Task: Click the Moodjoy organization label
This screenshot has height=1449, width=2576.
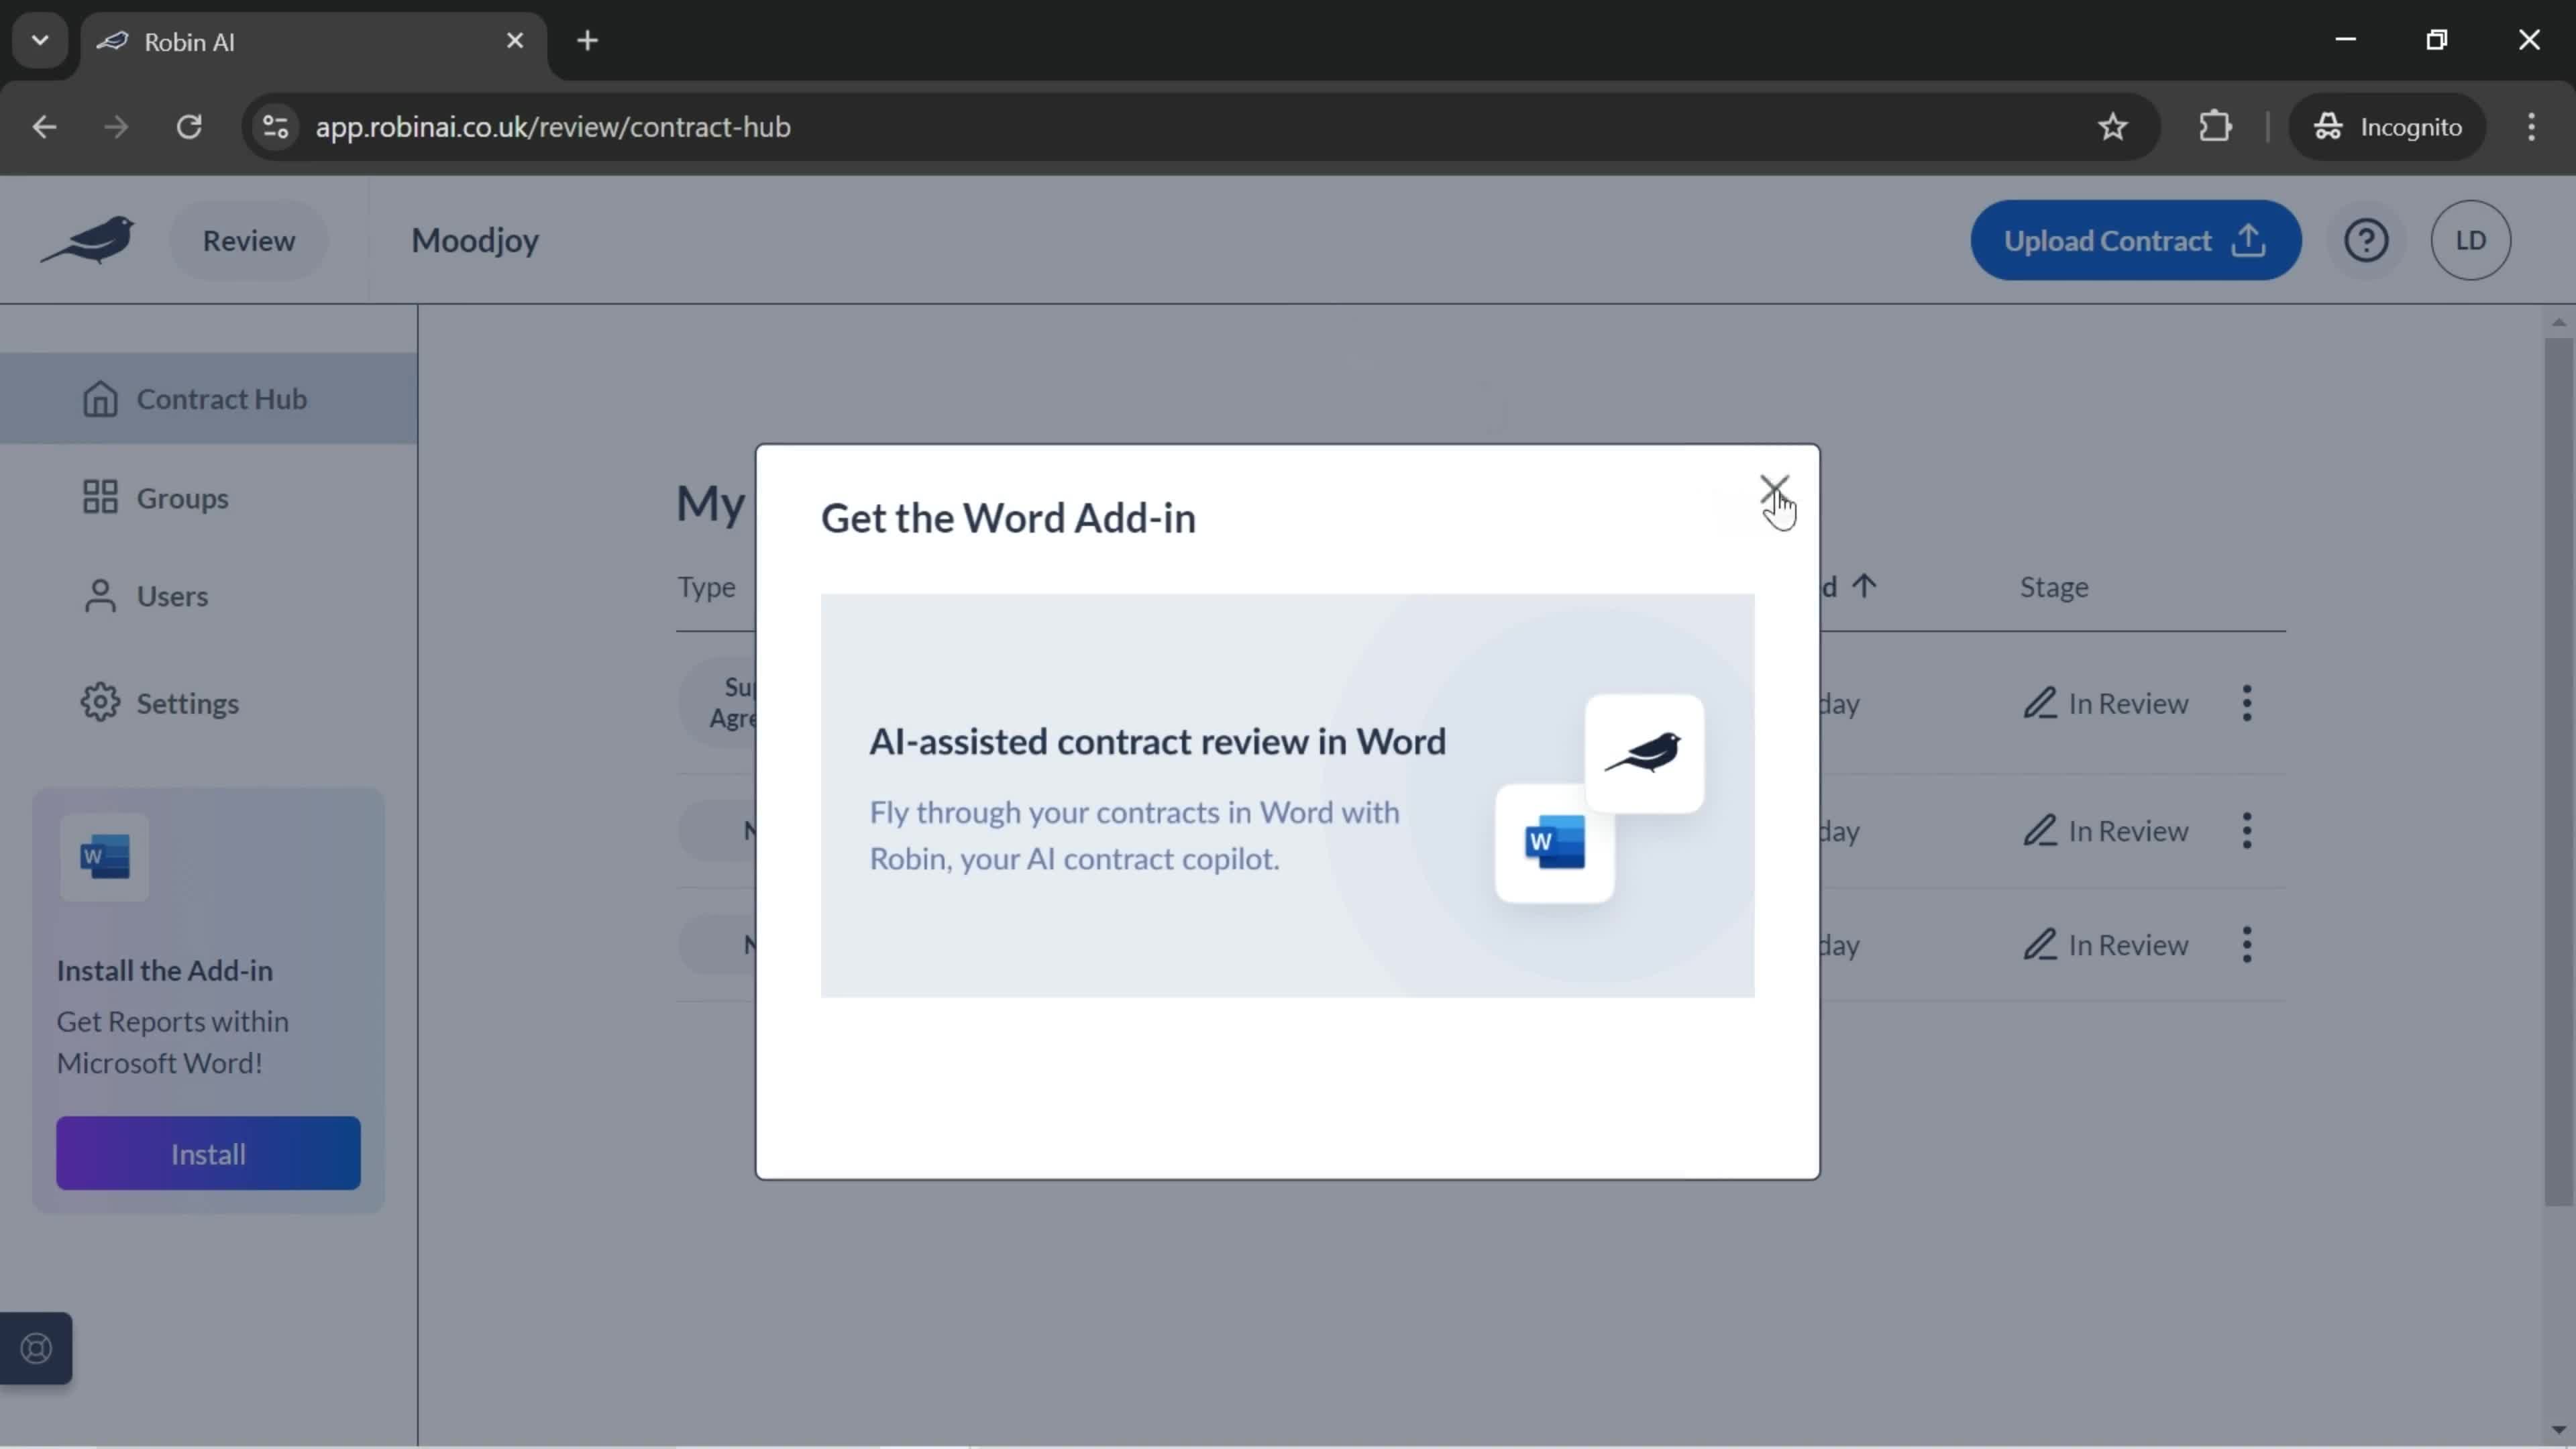Action: [474, 239]
